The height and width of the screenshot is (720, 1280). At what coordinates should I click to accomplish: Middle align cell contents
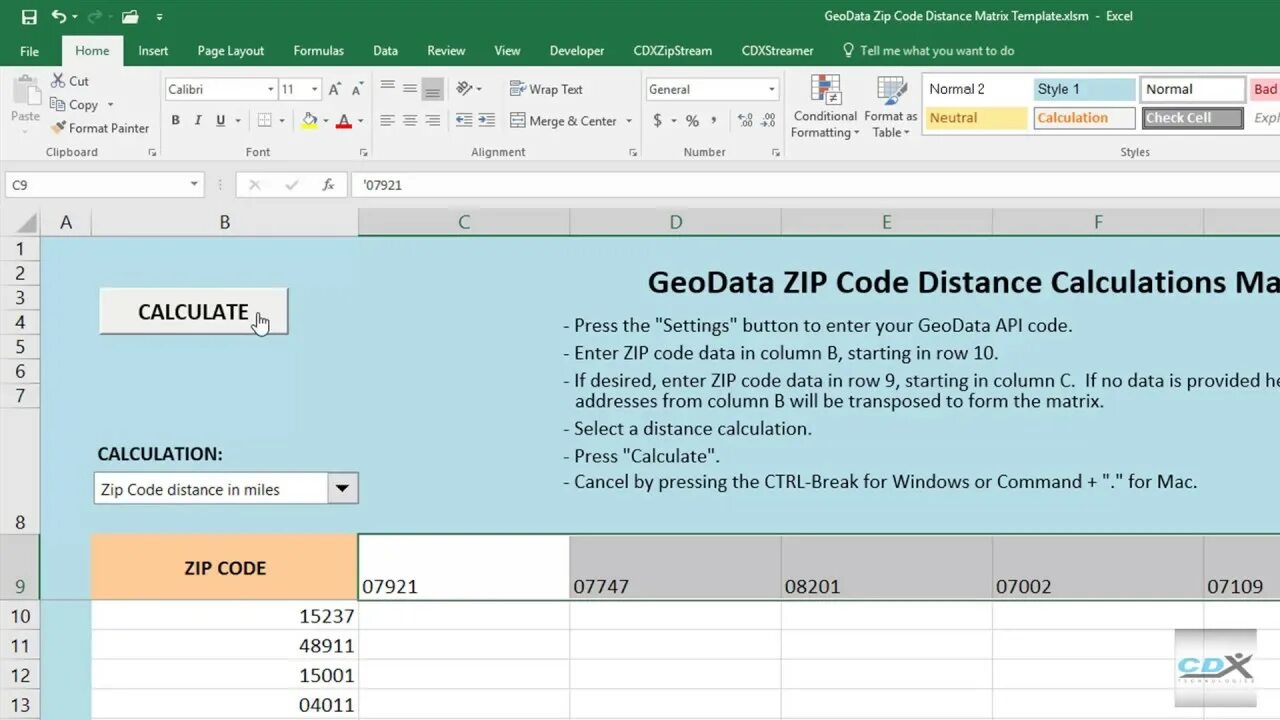410,89
